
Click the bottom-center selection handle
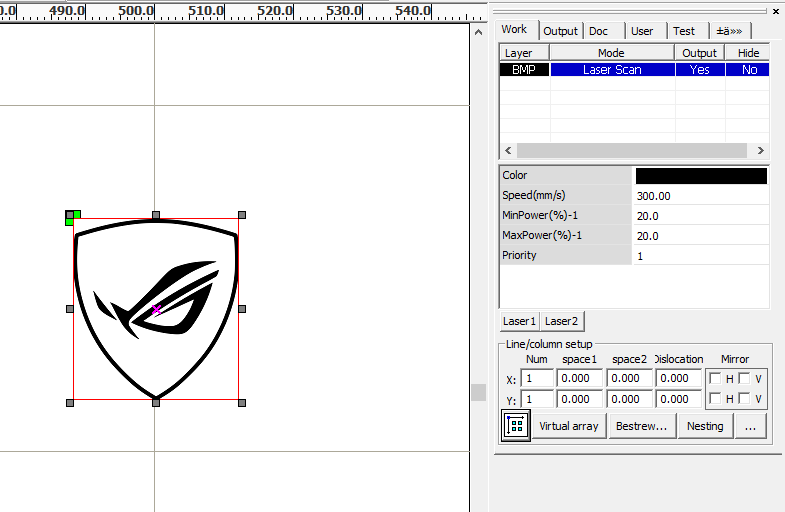click(x=156, y=402)
